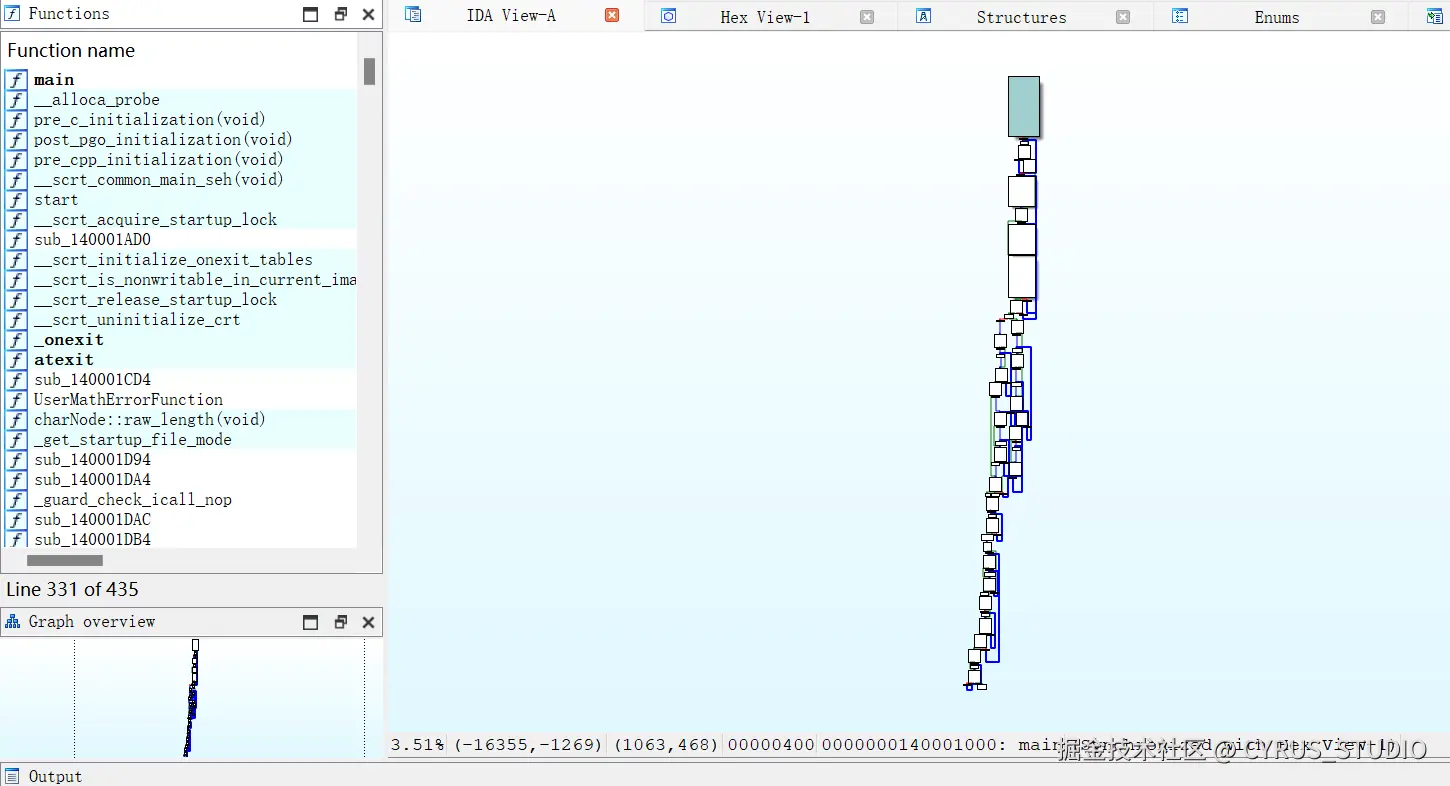Switch to the Hex View-1 tab
This screenshot has width=1450, height=786.
(x=765, y=17)
